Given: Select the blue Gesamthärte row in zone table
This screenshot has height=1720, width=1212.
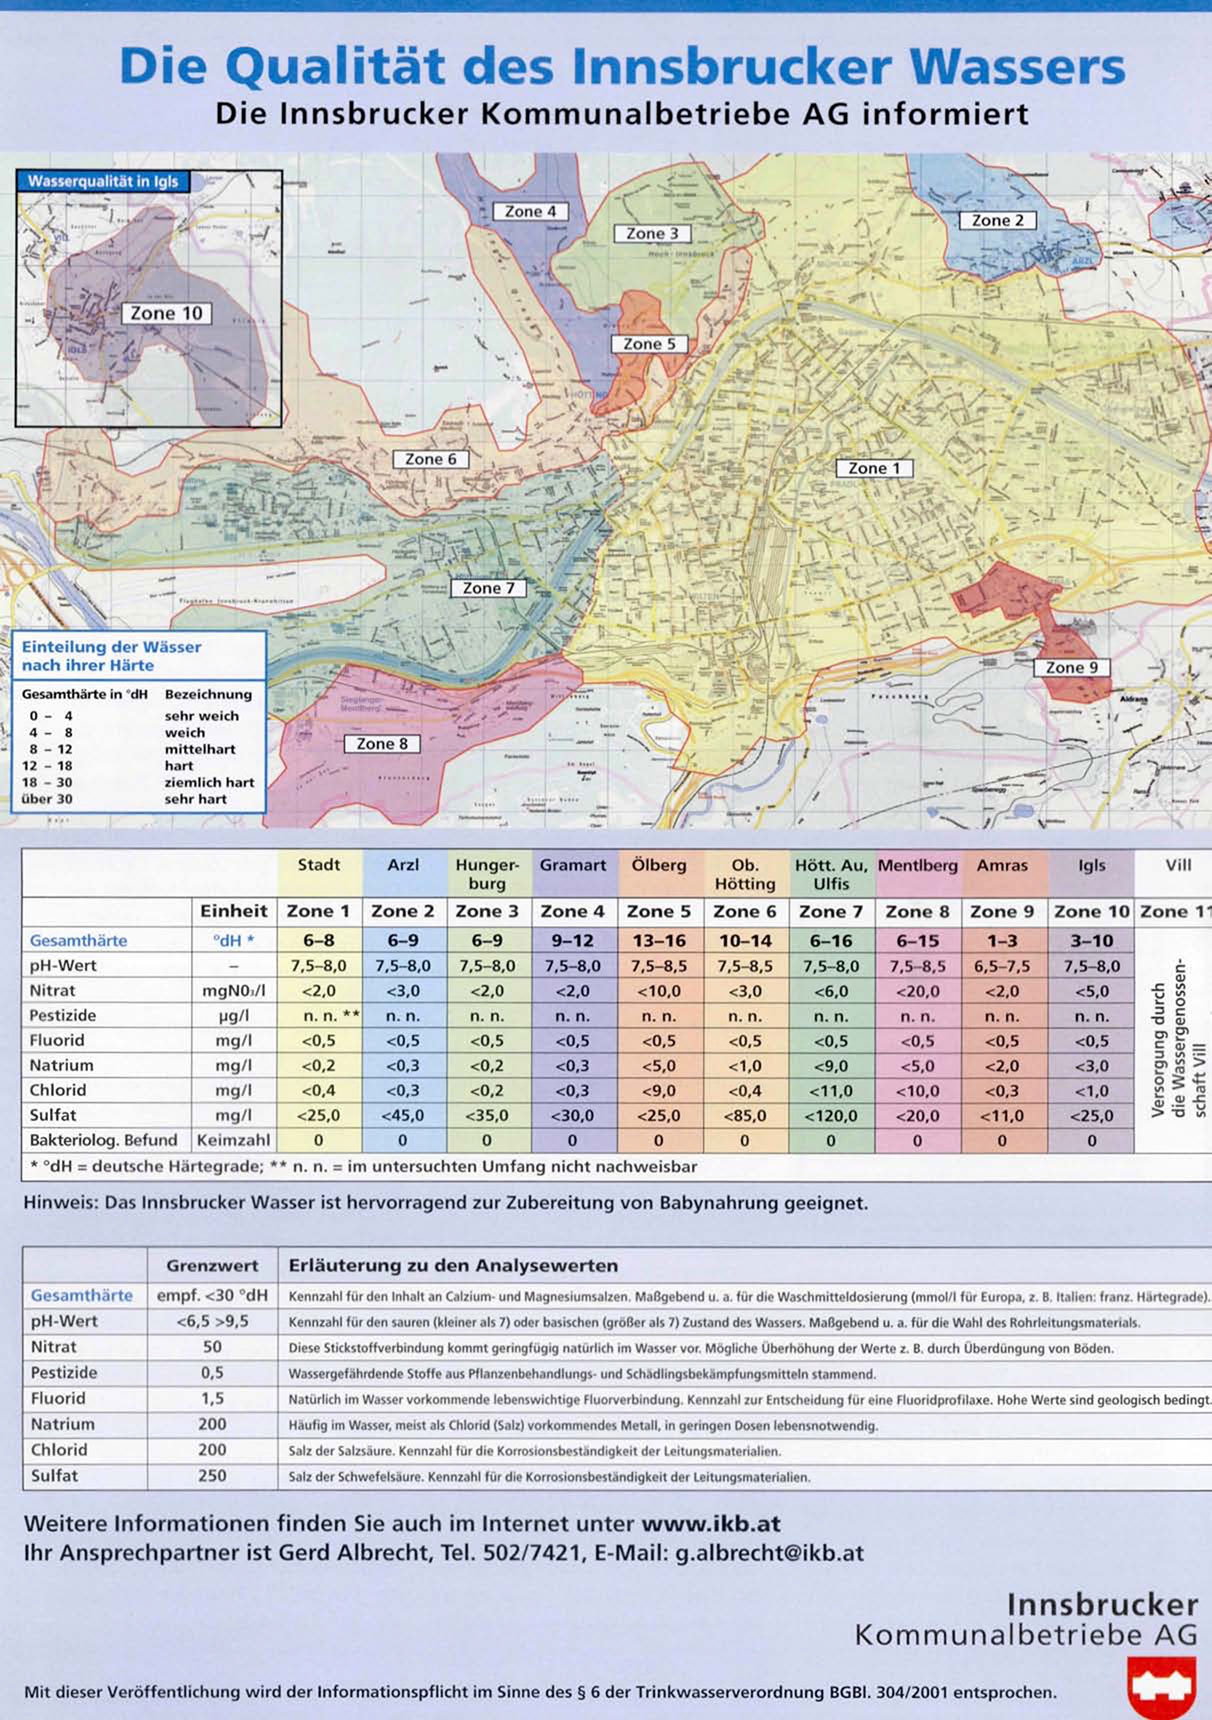Looking at the screenshot, I should (x=78, y=940).
